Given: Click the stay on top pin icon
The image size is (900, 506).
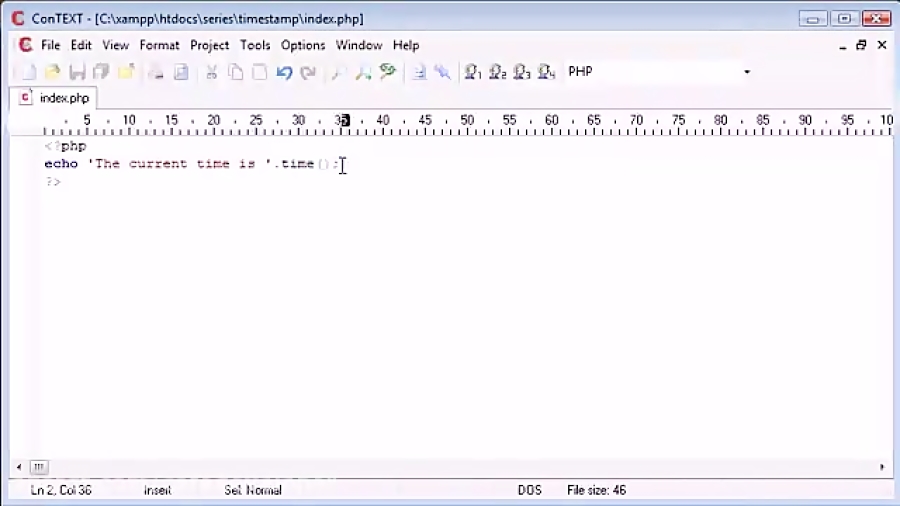Looking at the screenshot, I should click(443, 72).
